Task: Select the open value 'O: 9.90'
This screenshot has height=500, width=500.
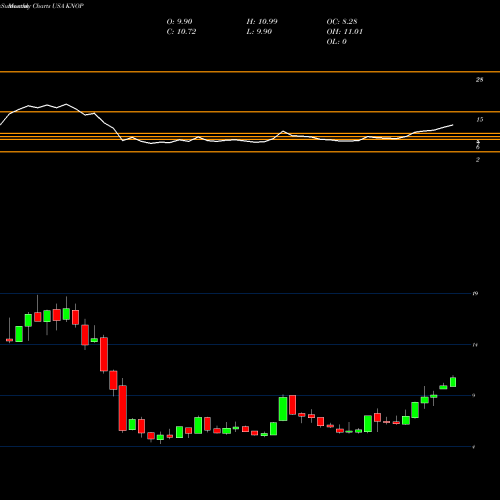Action: coord(179,21)
